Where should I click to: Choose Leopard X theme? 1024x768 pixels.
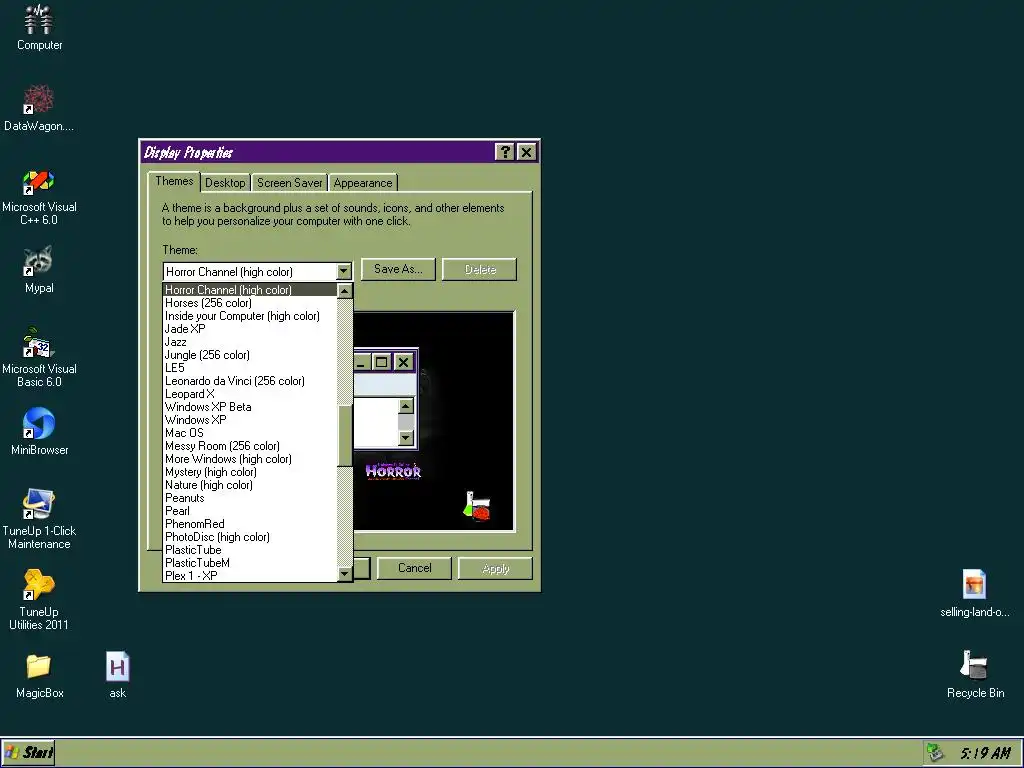pos(249,394)
